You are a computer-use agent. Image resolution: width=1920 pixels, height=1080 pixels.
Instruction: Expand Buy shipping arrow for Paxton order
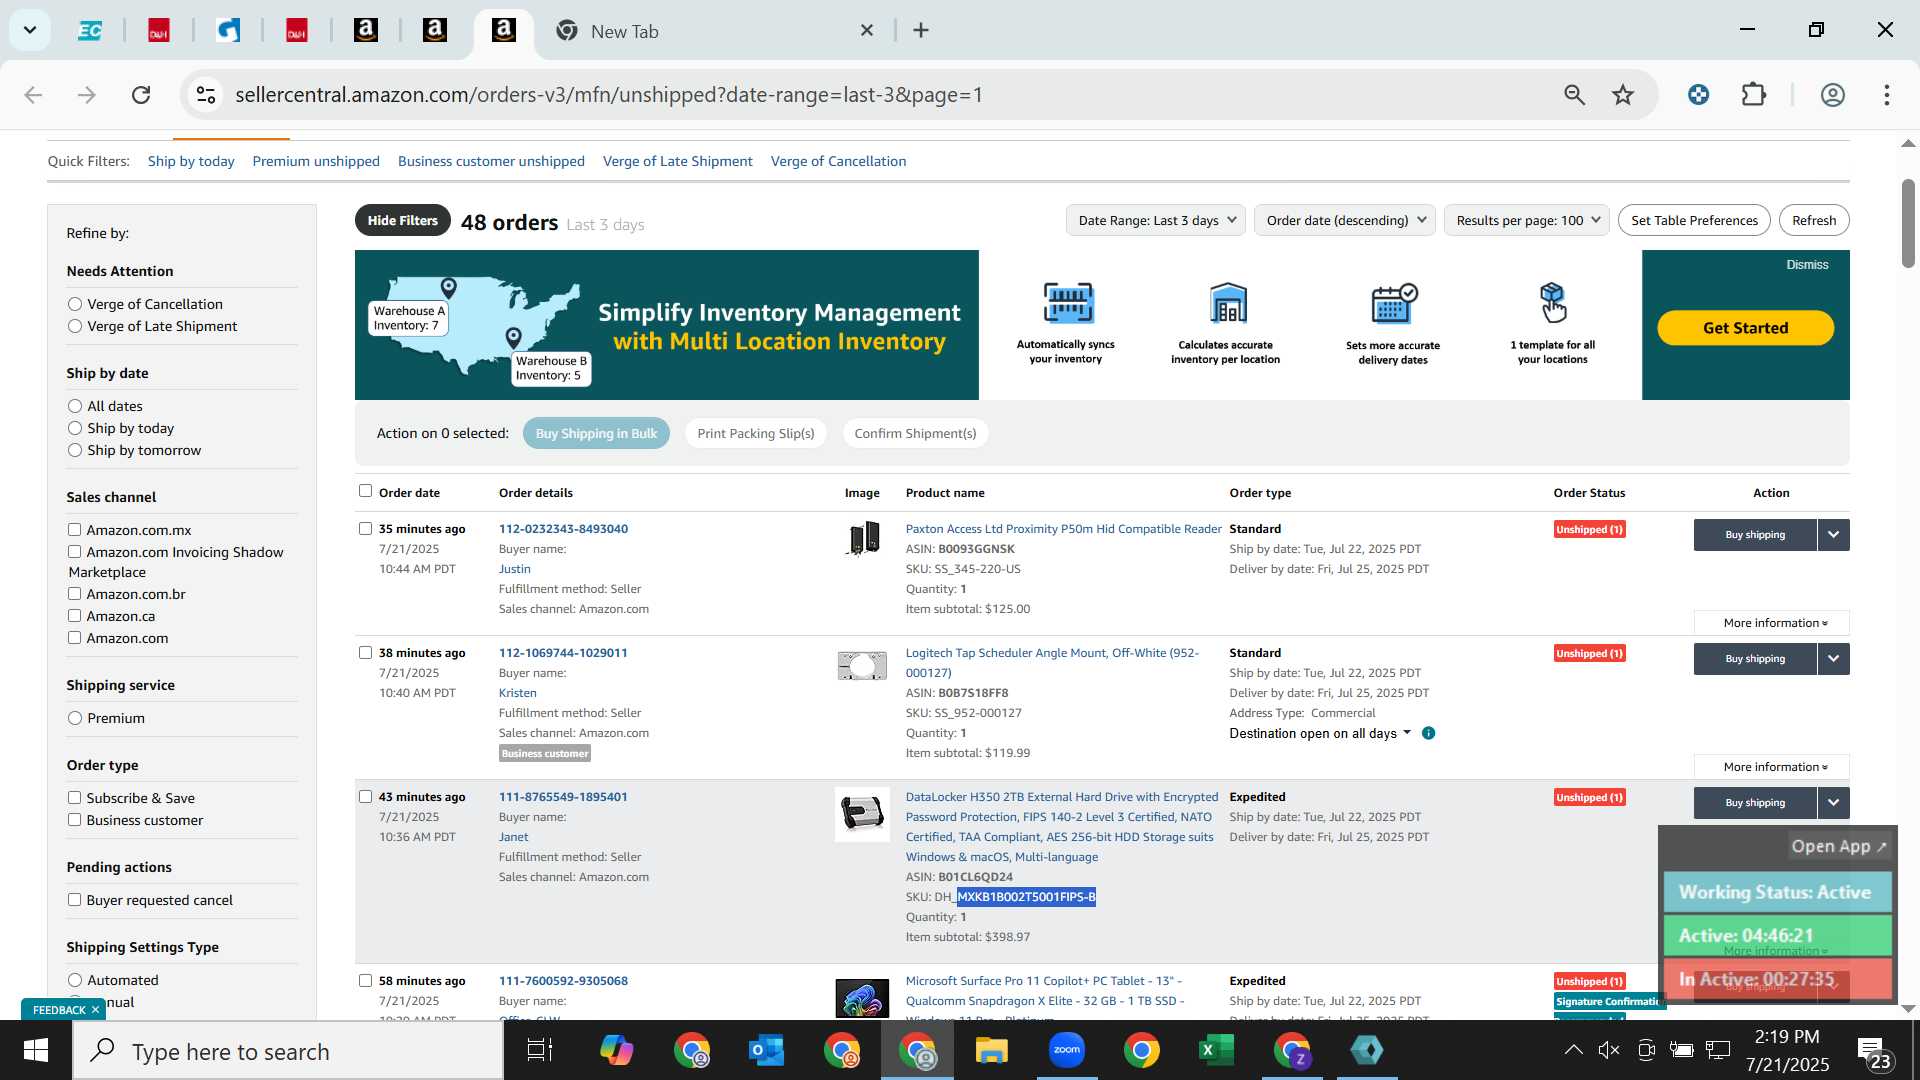pyautogui.click(x=1834, y=535)
